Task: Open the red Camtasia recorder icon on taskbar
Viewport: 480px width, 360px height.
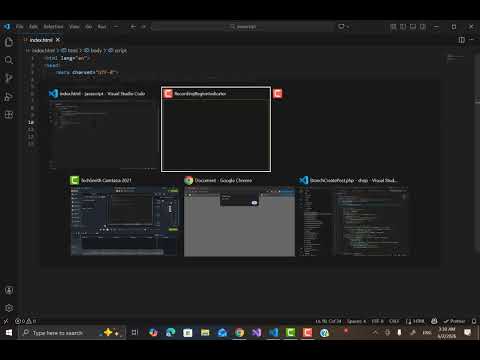Action: (307, 333)
